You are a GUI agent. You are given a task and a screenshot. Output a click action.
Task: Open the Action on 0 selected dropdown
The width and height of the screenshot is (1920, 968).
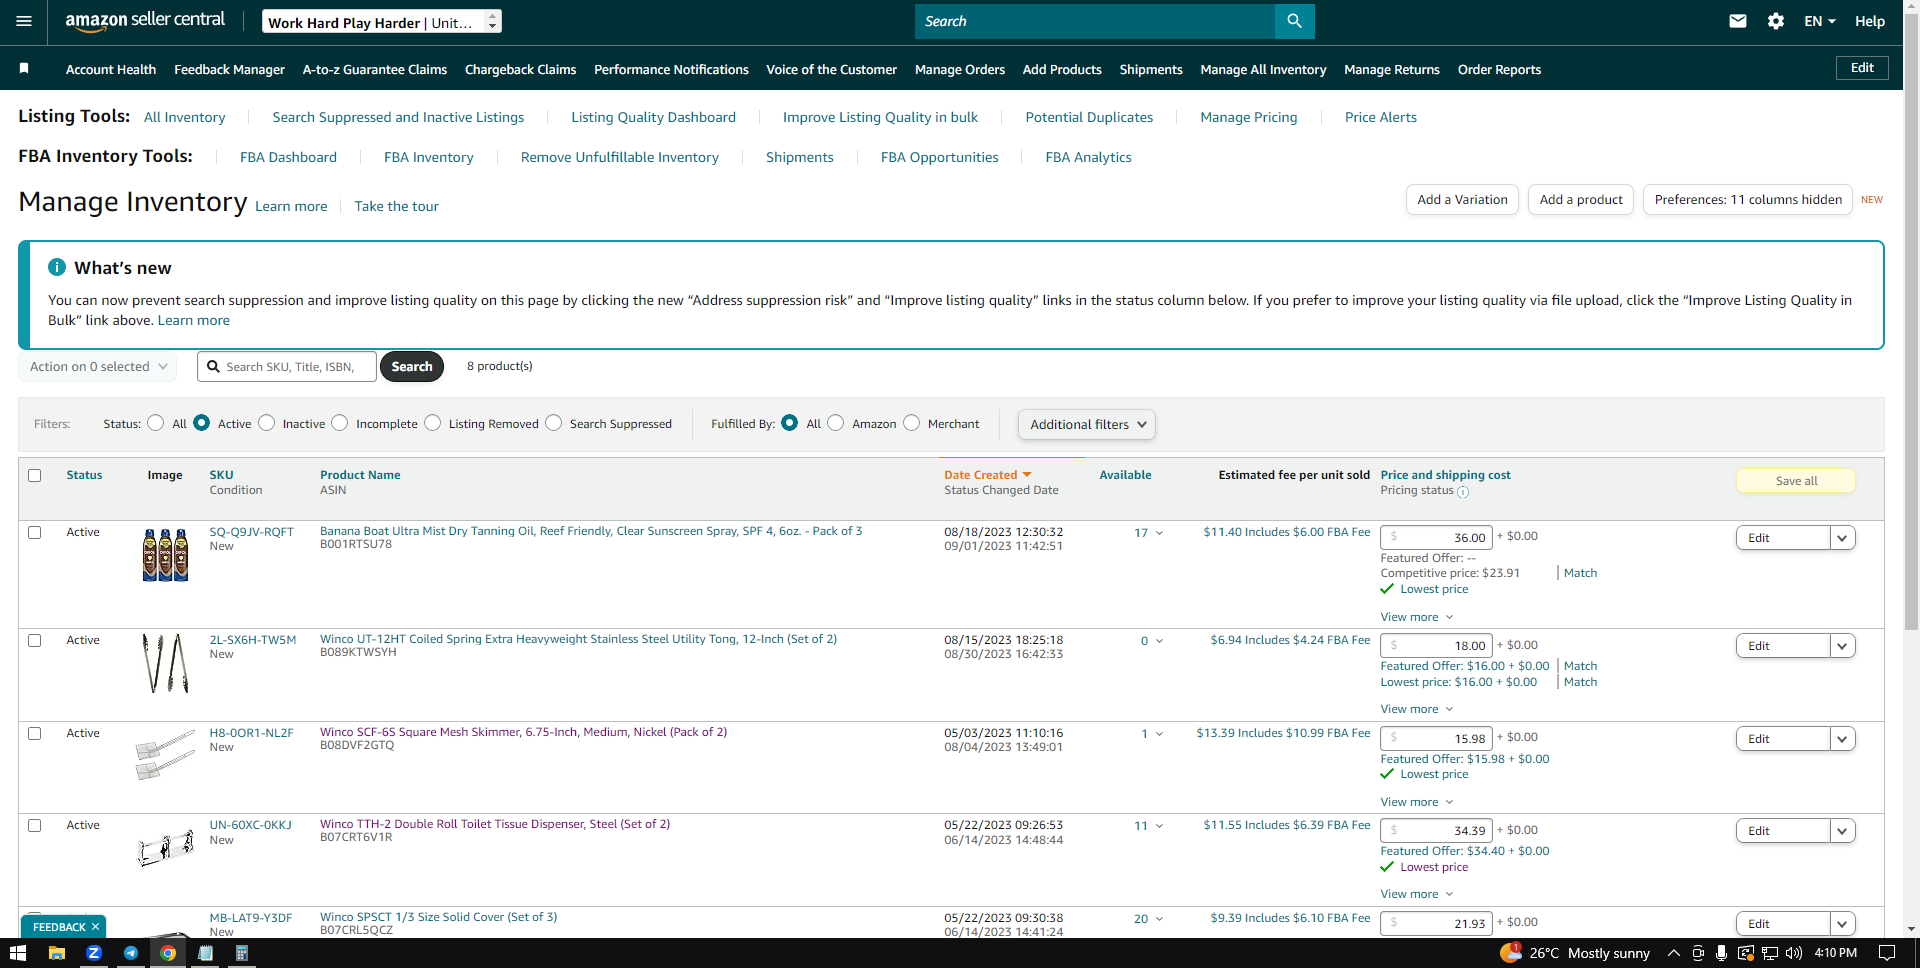click(x=98, y=367)
